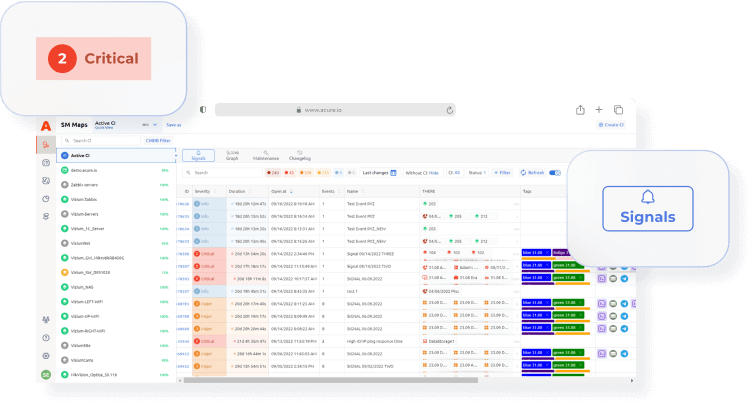Open the High ICMP ping response time signal
This screenshot has height=407, width=754.
(x=375, y=341)
